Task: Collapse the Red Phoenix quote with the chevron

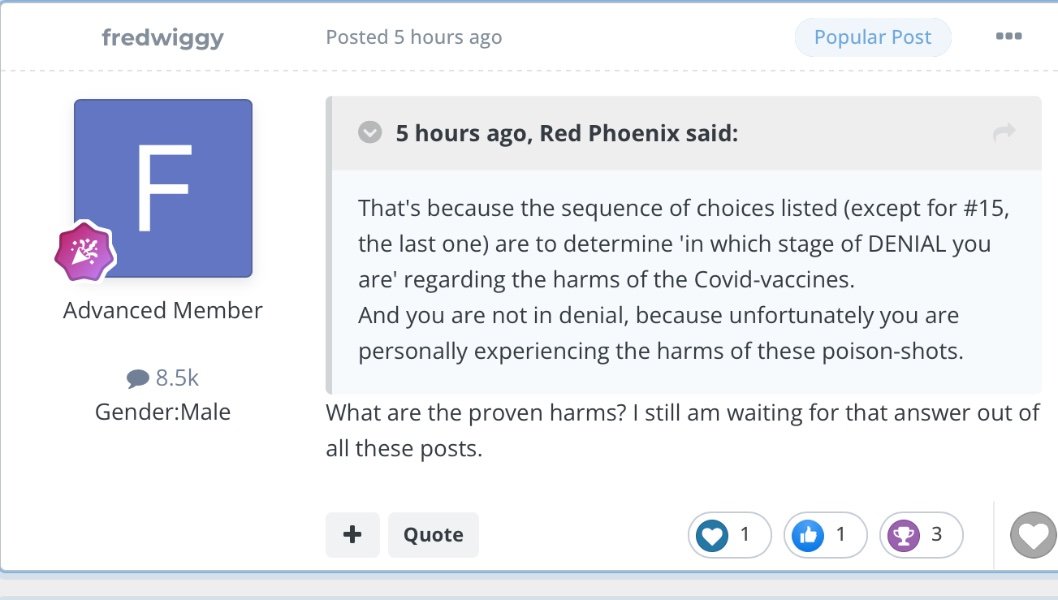Action: (370, 133)
